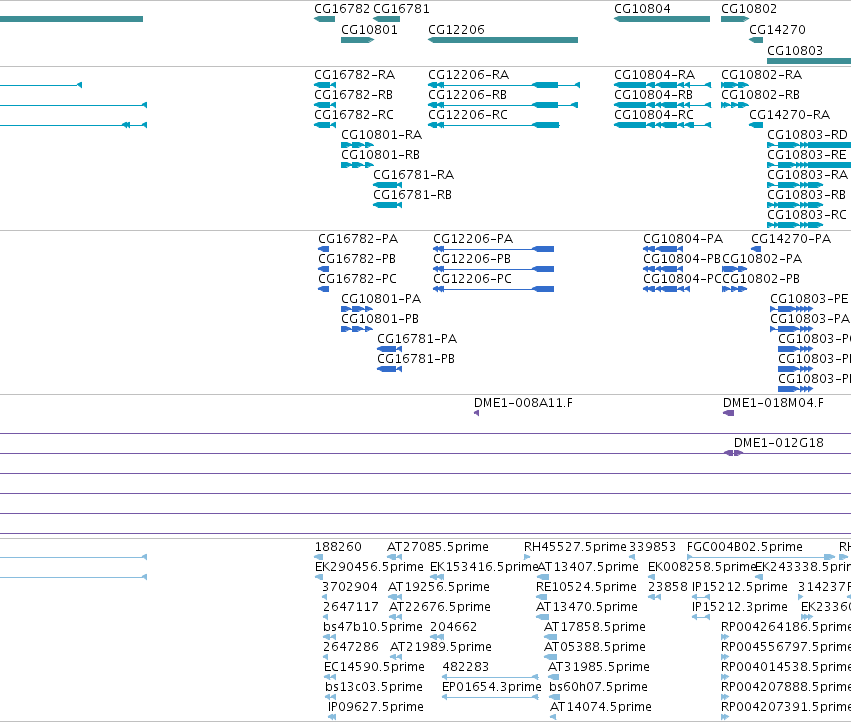The width and height of the screenshot is (851, 722).
Task: Select transcript CG10804-RB
Action: pos(653,95)
